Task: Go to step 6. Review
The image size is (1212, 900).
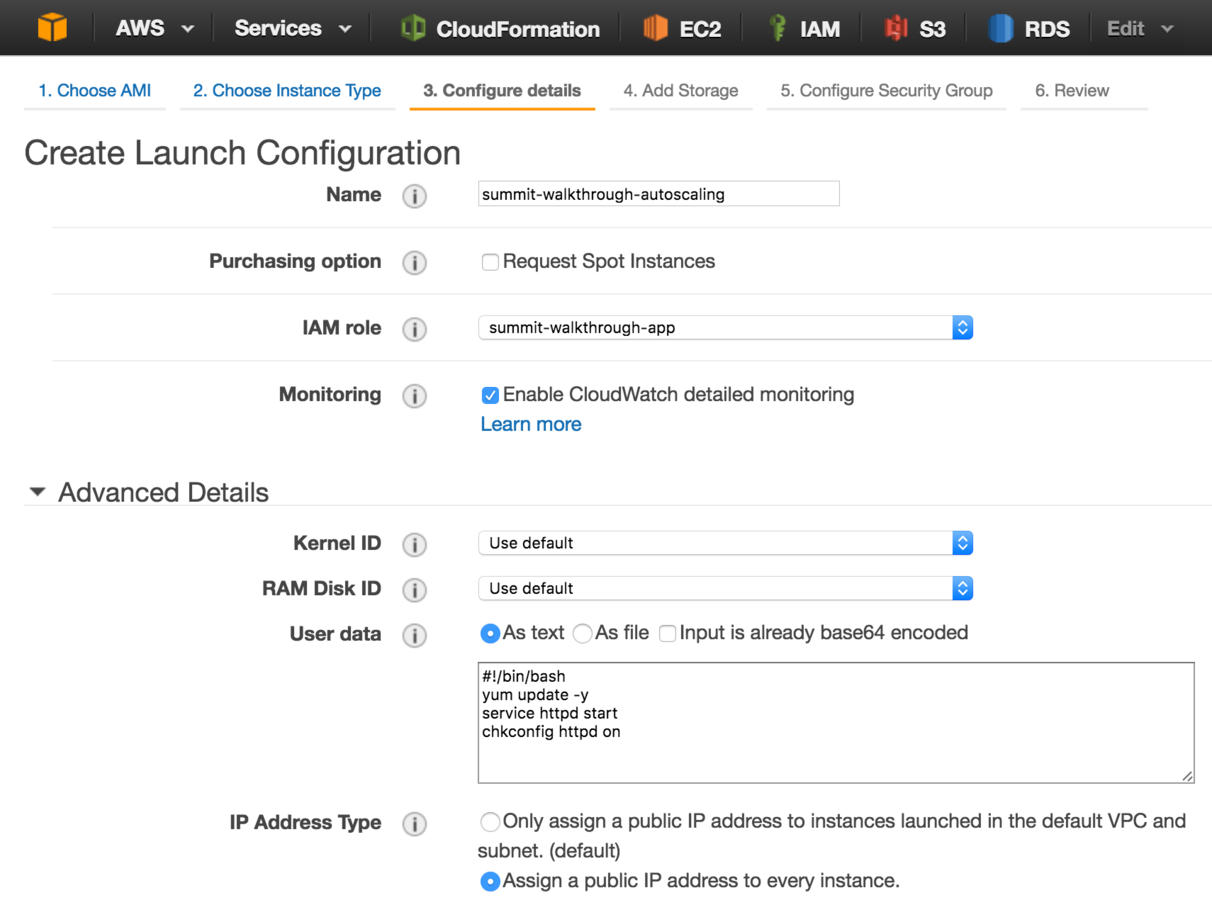Action: (1072, 90)
